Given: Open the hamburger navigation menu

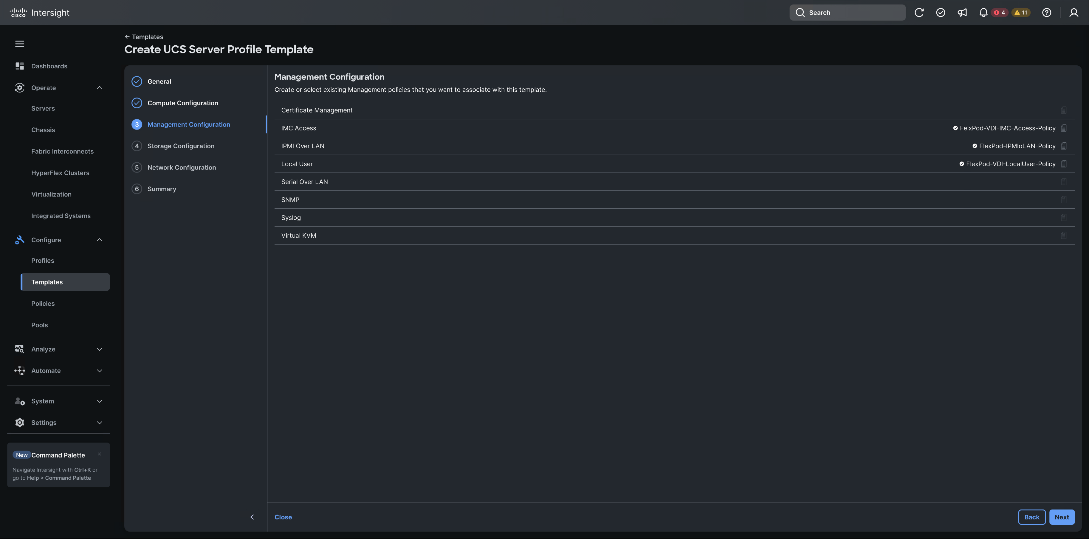Looking at the screenshot, I should pyautogui.click(x=19, y=44).
